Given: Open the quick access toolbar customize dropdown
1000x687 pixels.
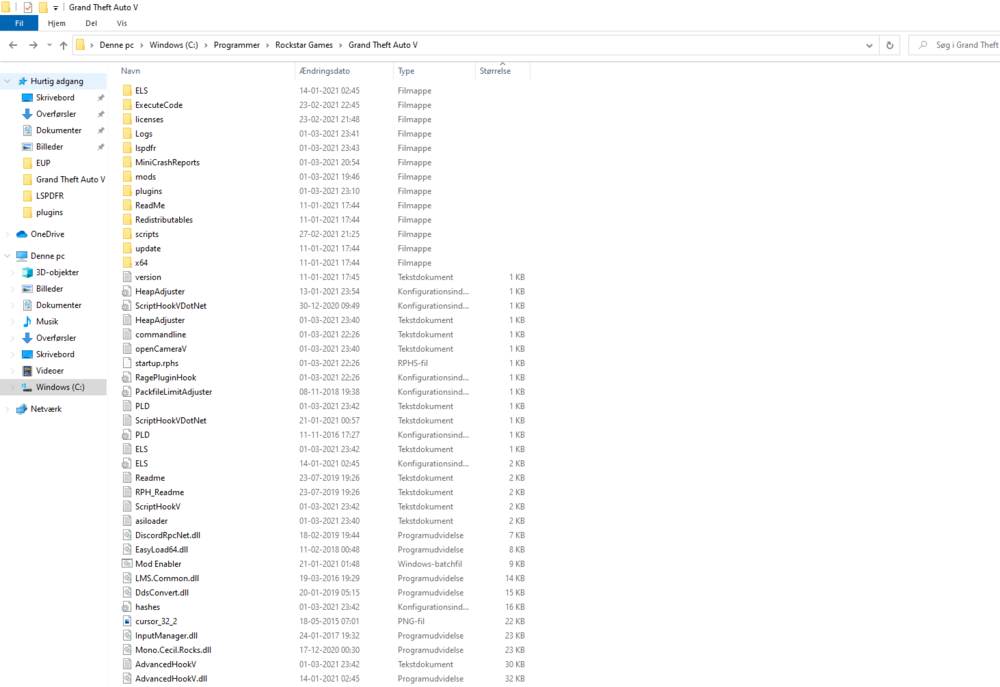Looking at the screenshot, I should pos(55,8).
